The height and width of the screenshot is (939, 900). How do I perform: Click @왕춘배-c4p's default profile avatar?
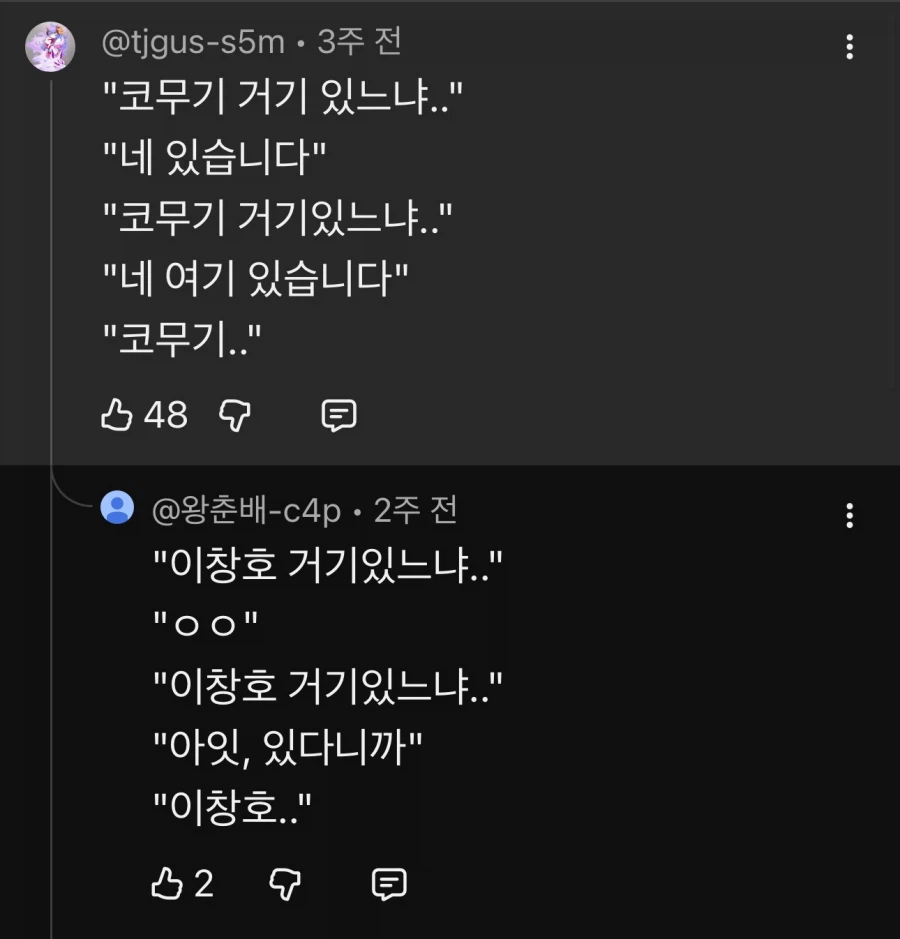click(117, 508)
